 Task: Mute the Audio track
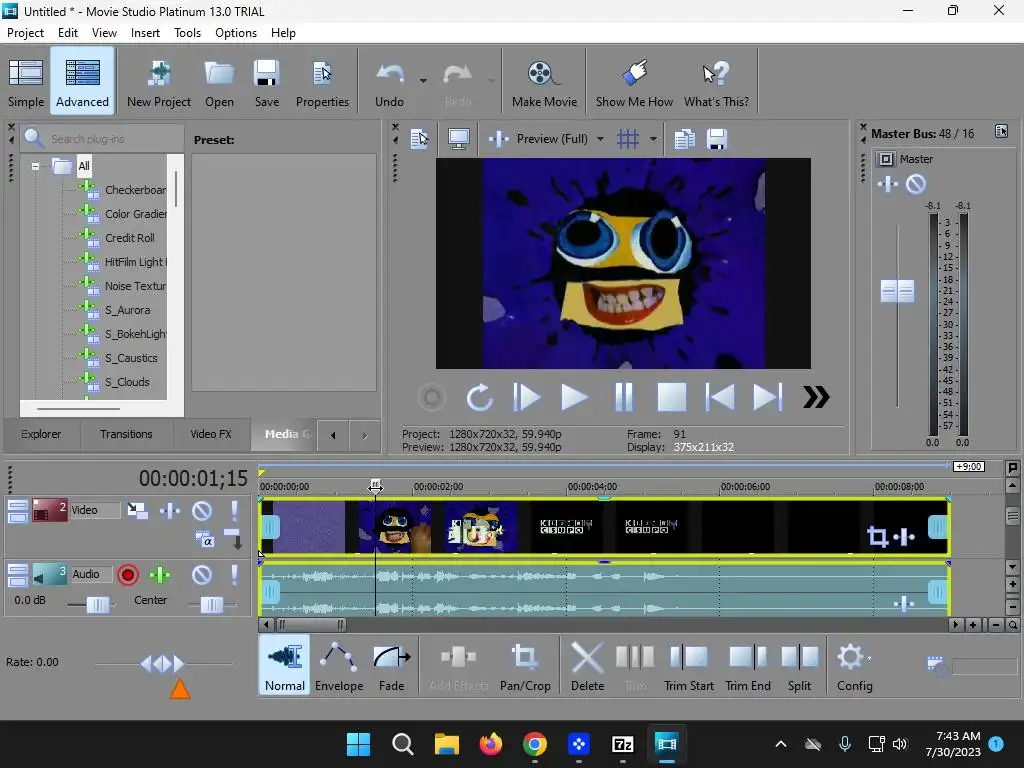[x=202, y=575]
